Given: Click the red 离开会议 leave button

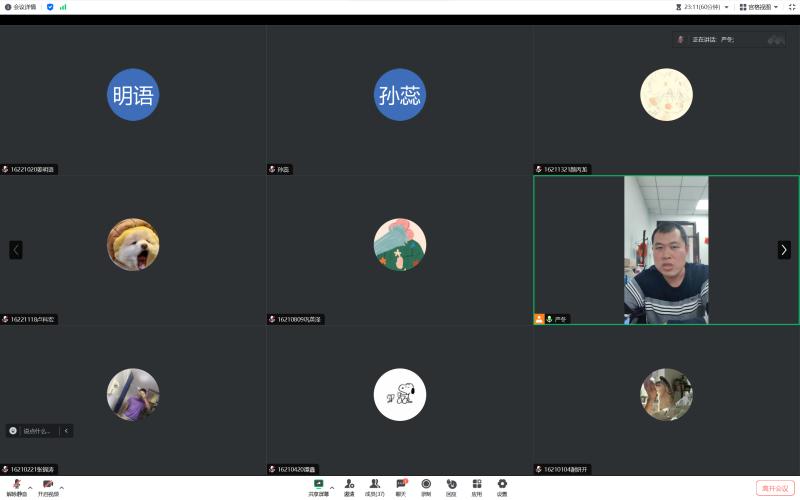Looking at the screenshot, I should [775, 488].
